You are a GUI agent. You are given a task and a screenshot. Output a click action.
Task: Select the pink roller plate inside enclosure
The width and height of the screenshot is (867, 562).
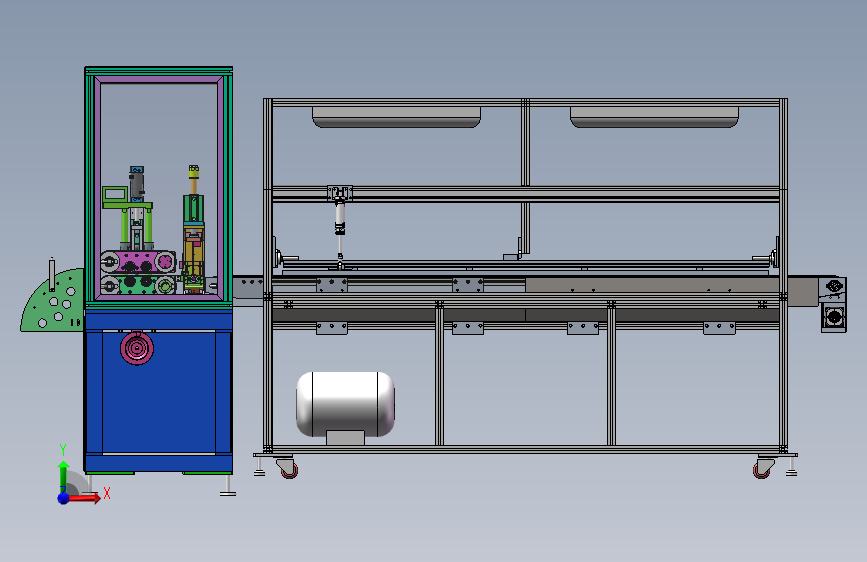[x=138, y=261]
